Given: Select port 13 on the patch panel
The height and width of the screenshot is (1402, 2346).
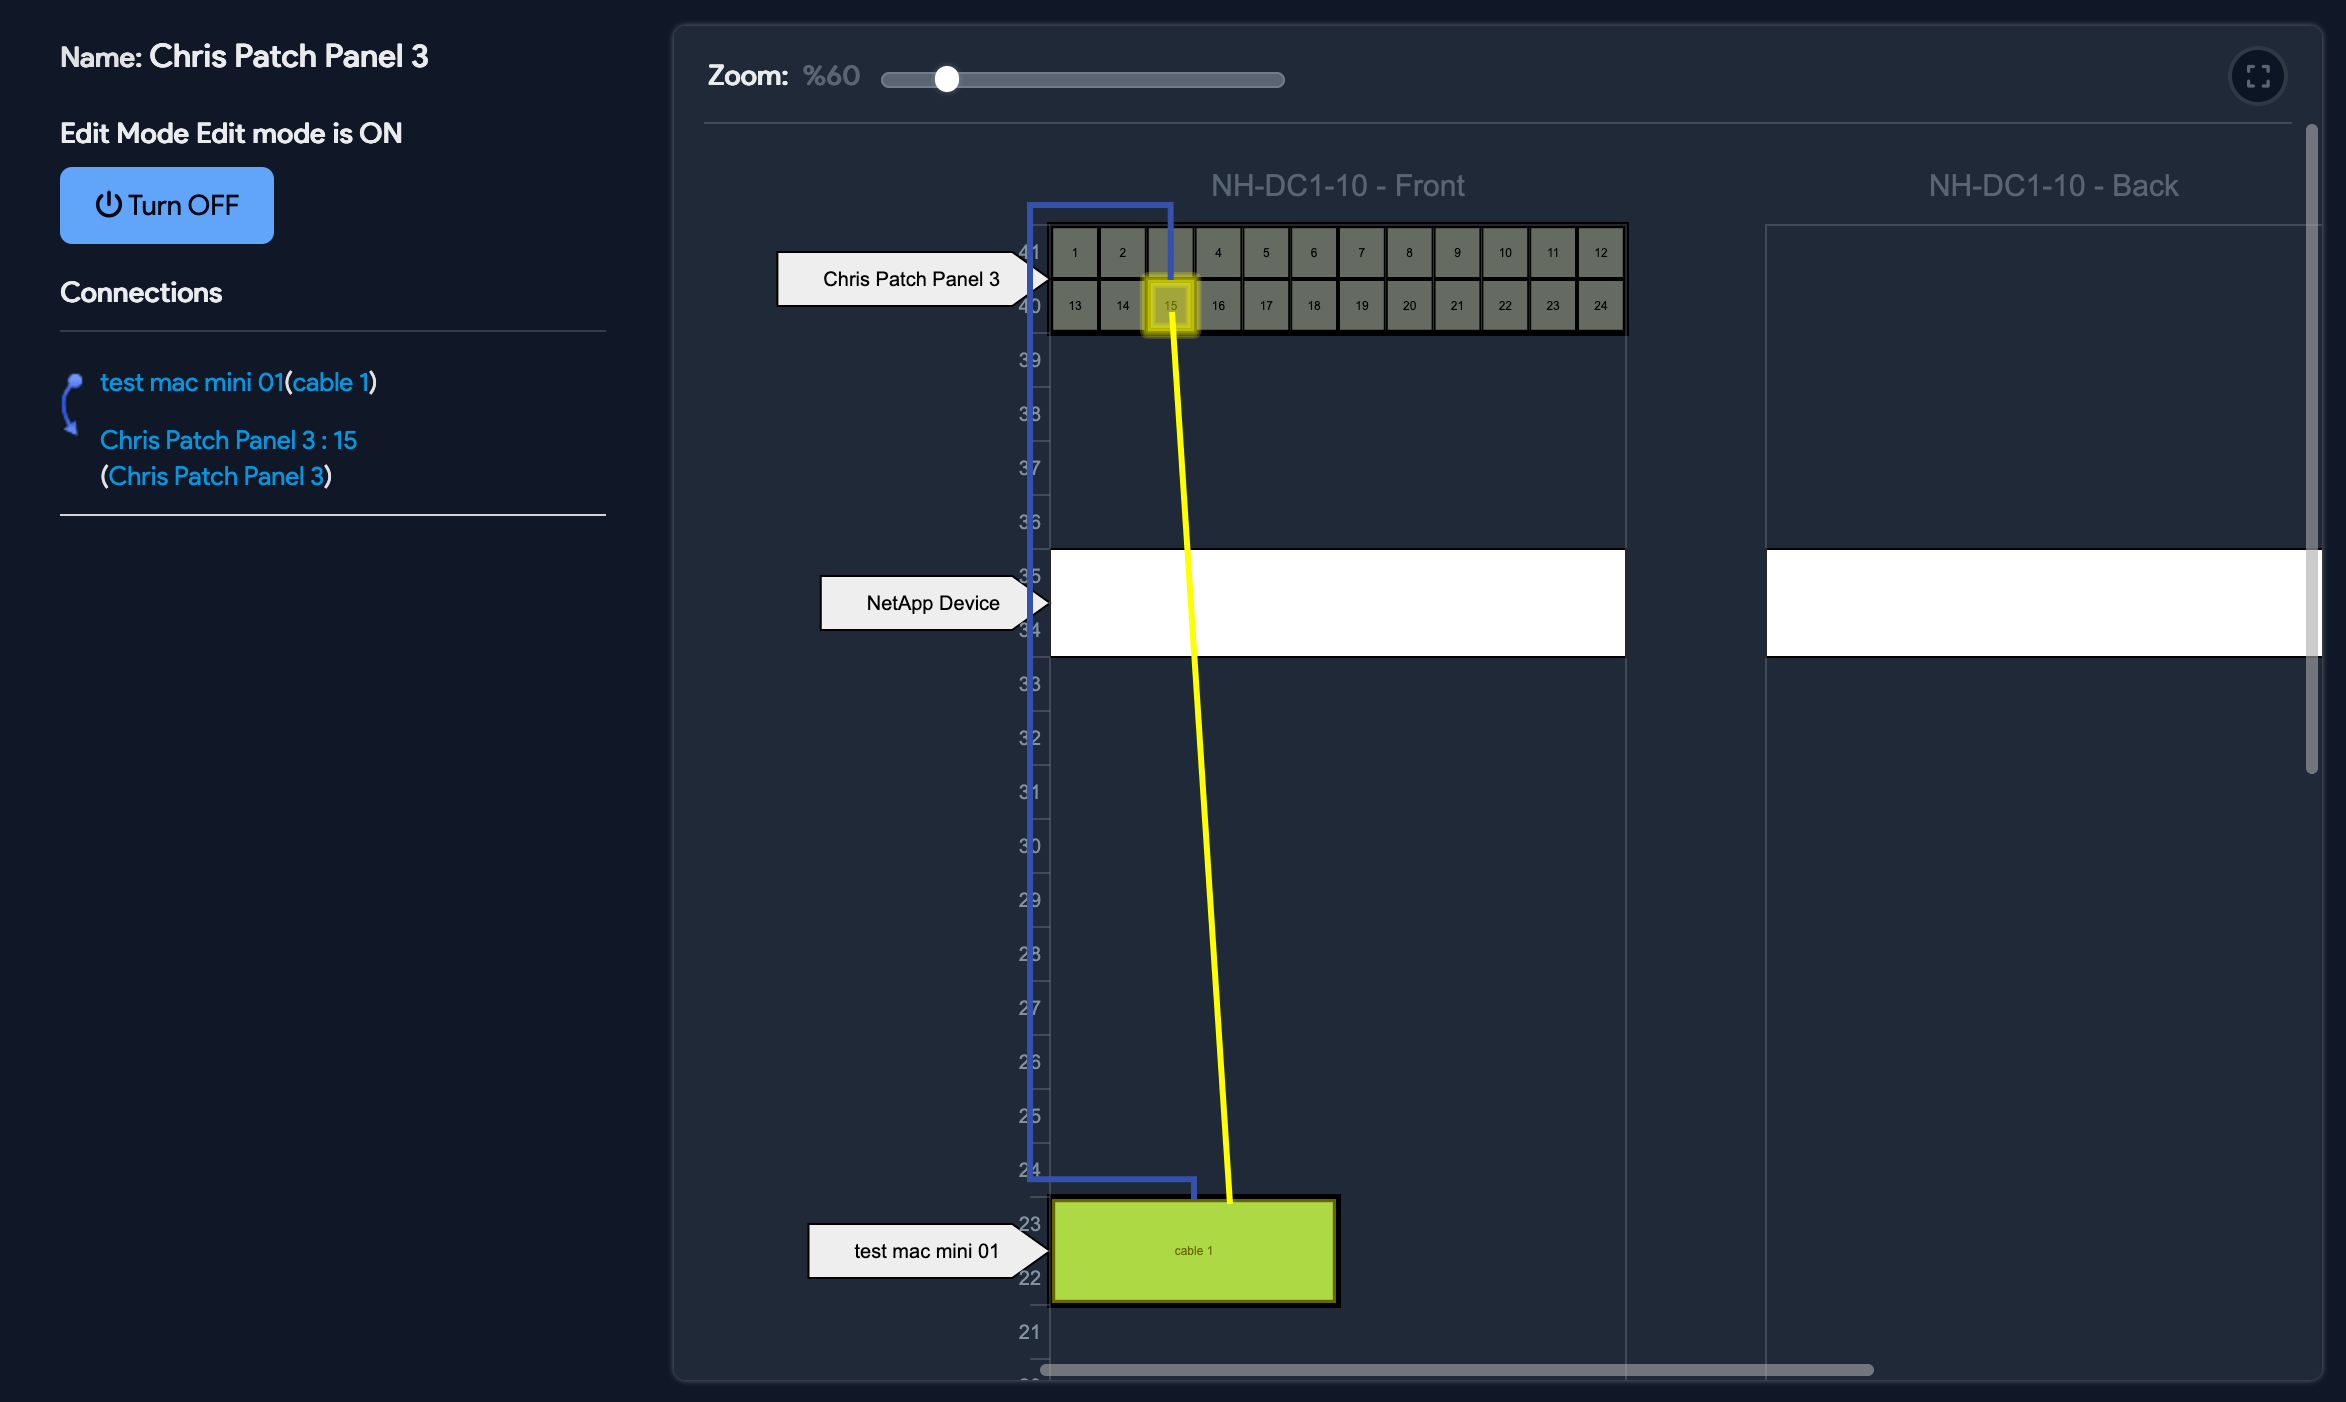Looking at the screenshot, I should click(x=1074, y=305).
